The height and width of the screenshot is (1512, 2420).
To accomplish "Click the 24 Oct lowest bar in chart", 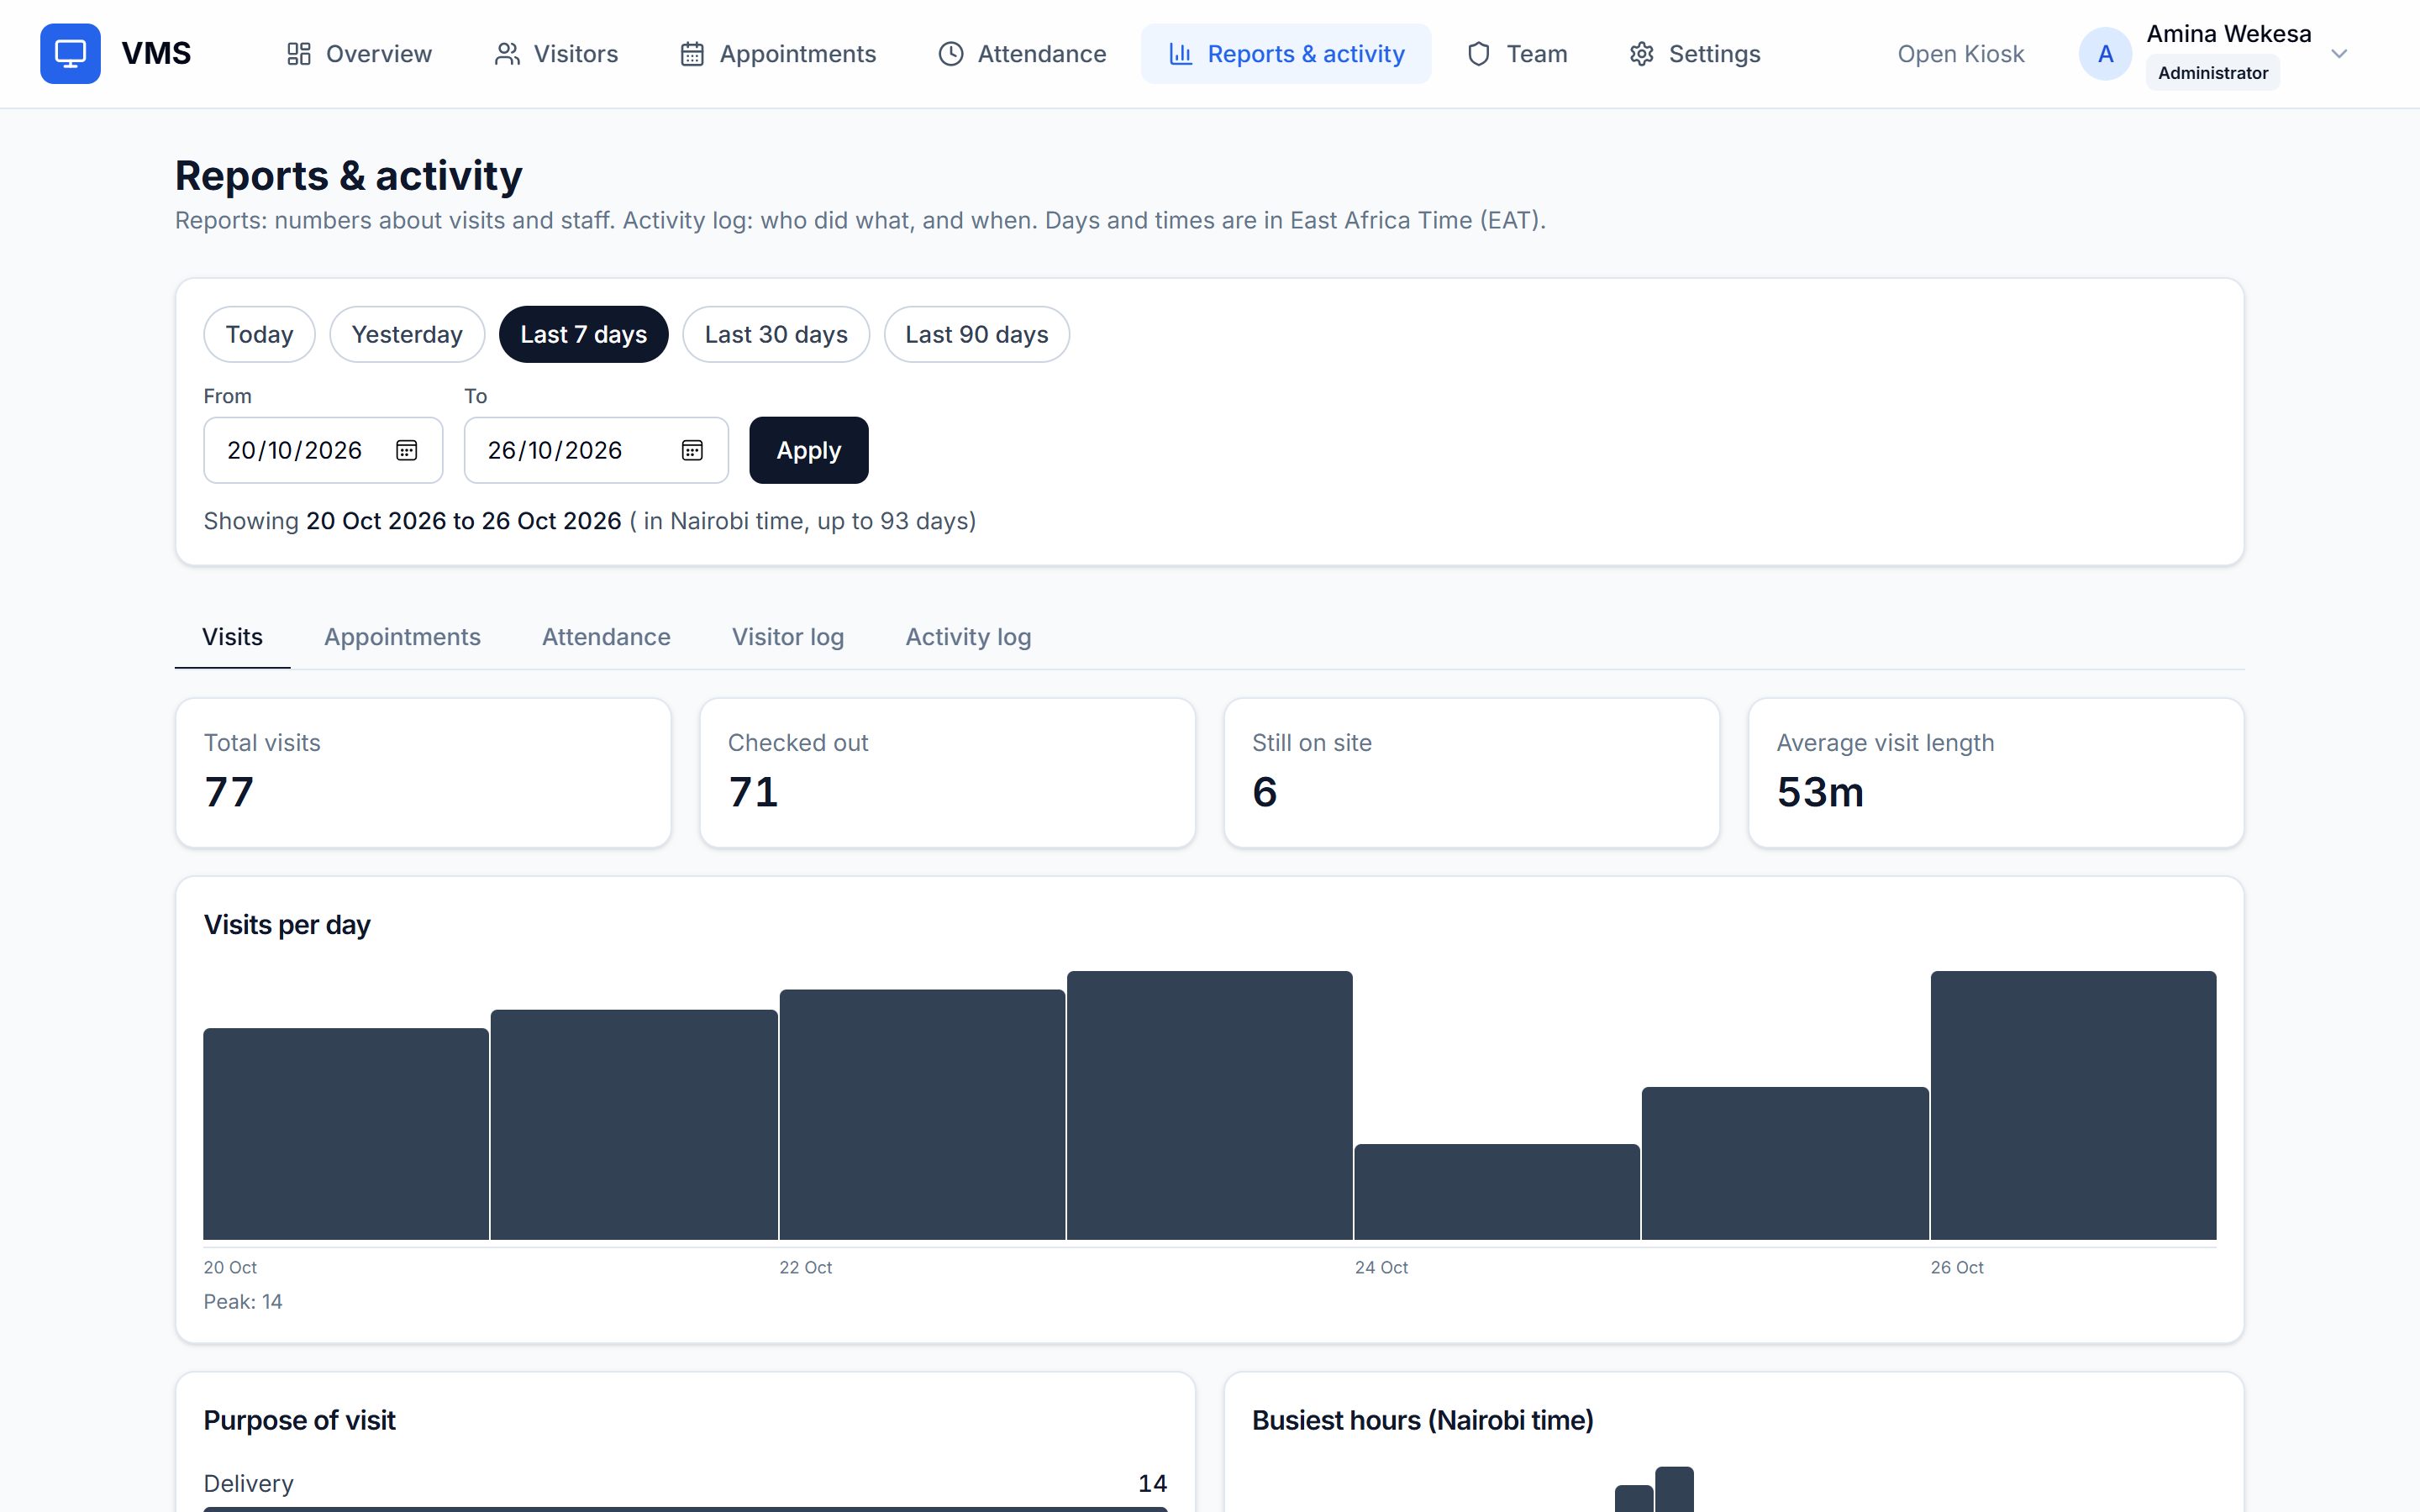I will pos(1497,1192).
